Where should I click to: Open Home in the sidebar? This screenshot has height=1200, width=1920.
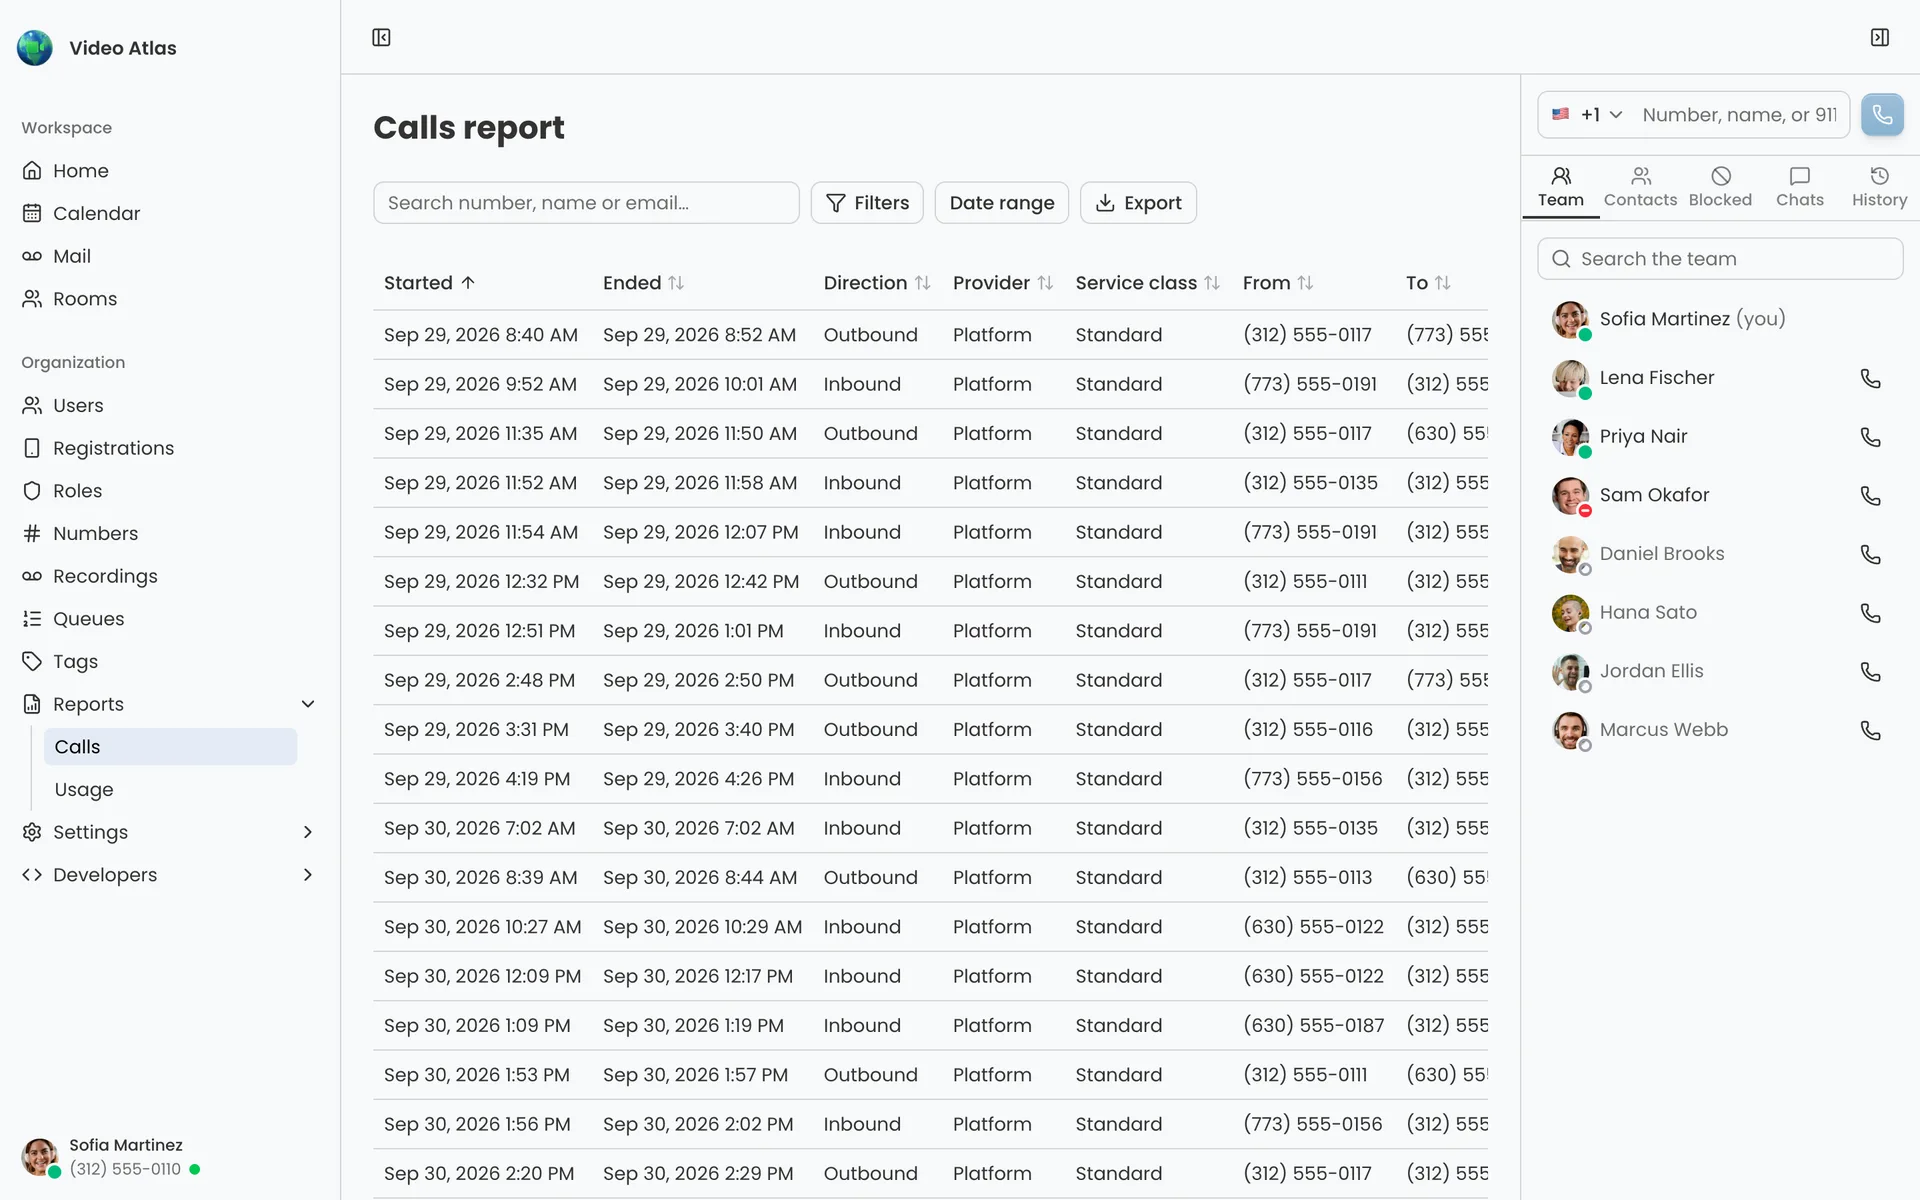tap(169, 171)
